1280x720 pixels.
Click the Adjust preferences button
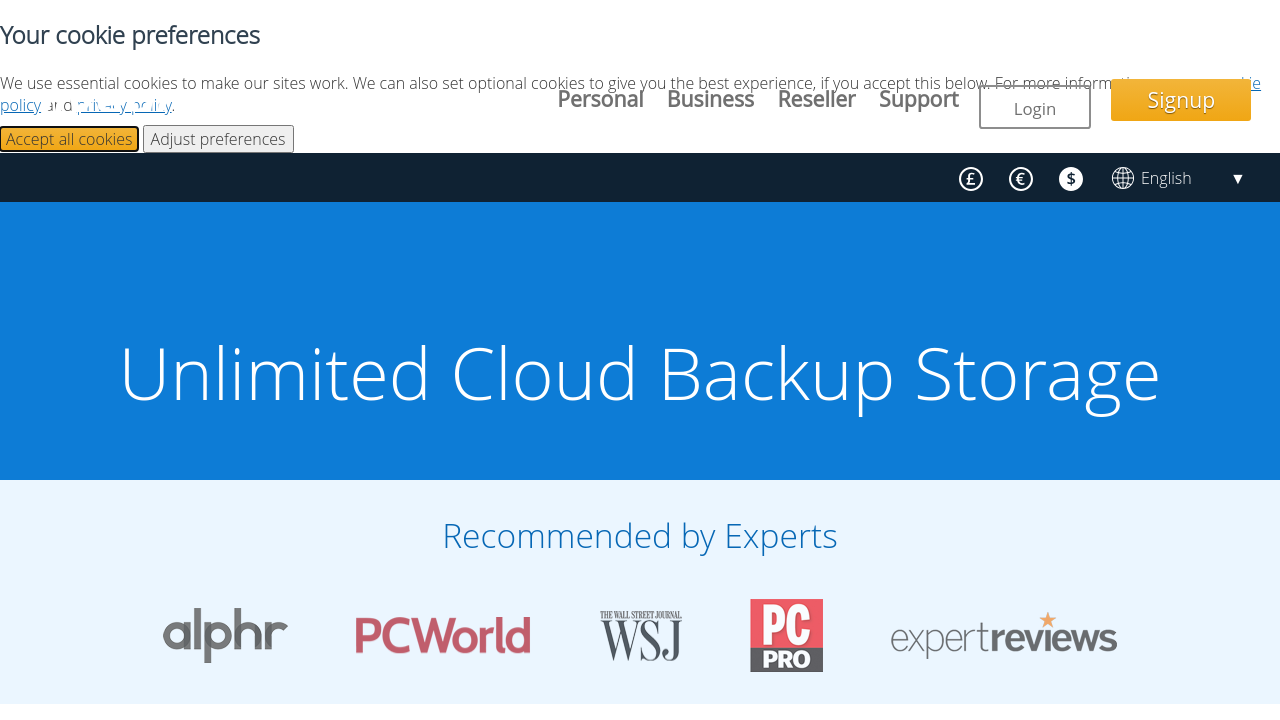[218, 139]
